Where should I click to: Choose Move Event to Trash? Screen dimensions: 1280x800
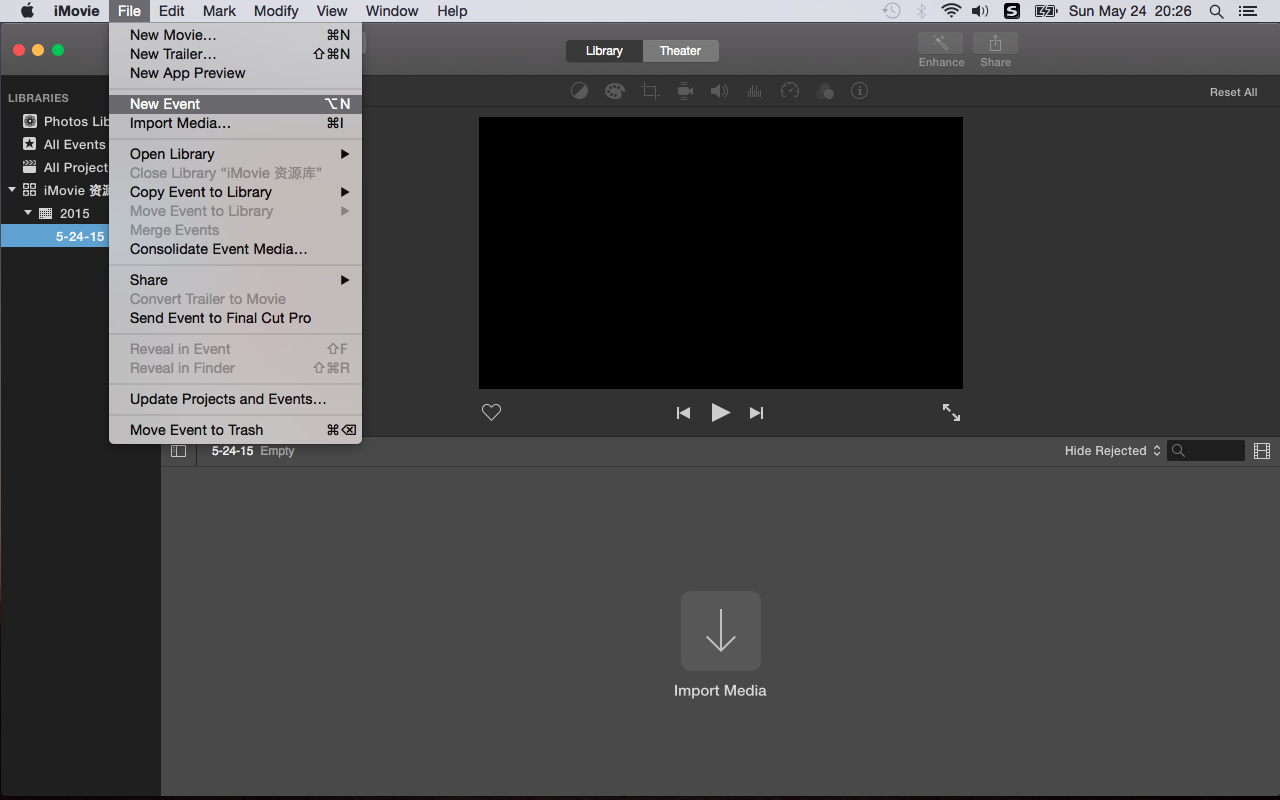pyautogui.click(x=235, y=430)
